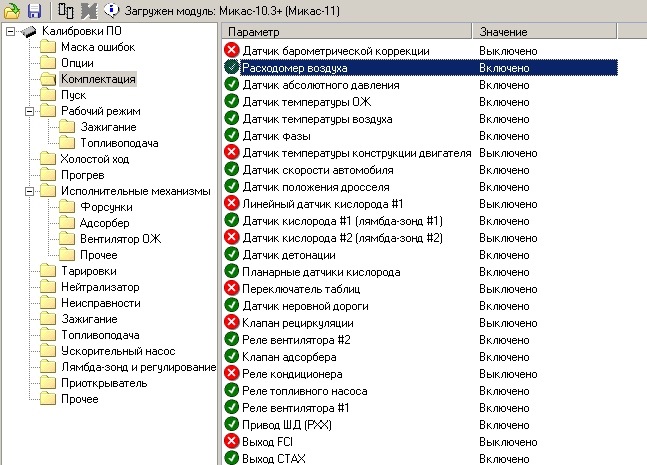Open the Холостой ход folder
The image size is (647, 465).
(x=95, y=159)
